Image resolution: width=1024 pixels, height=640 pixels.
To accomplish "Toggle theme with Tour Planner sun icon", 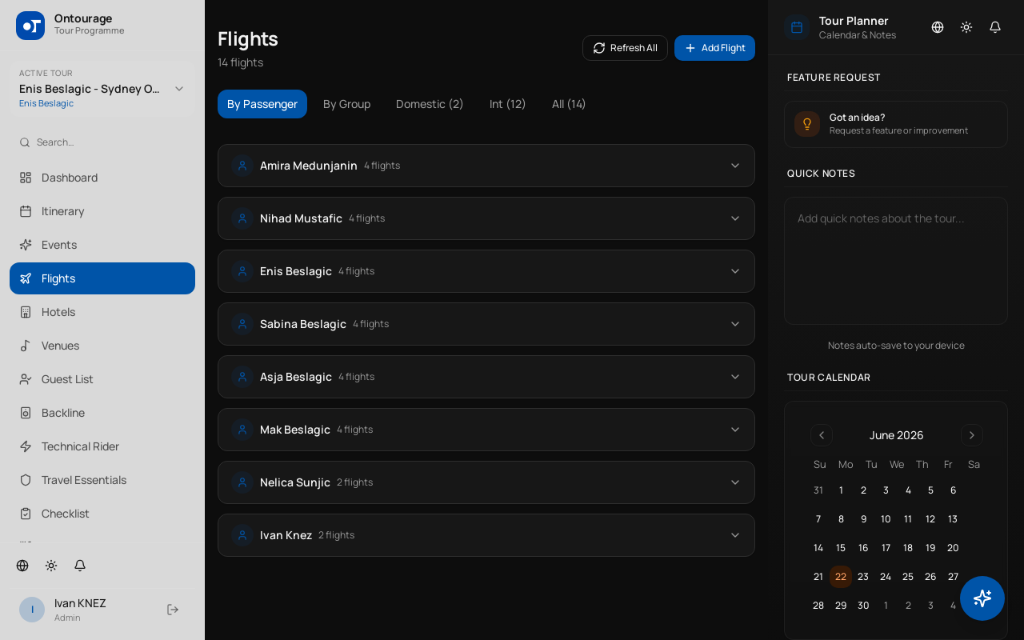I will [x=966, y=27].
